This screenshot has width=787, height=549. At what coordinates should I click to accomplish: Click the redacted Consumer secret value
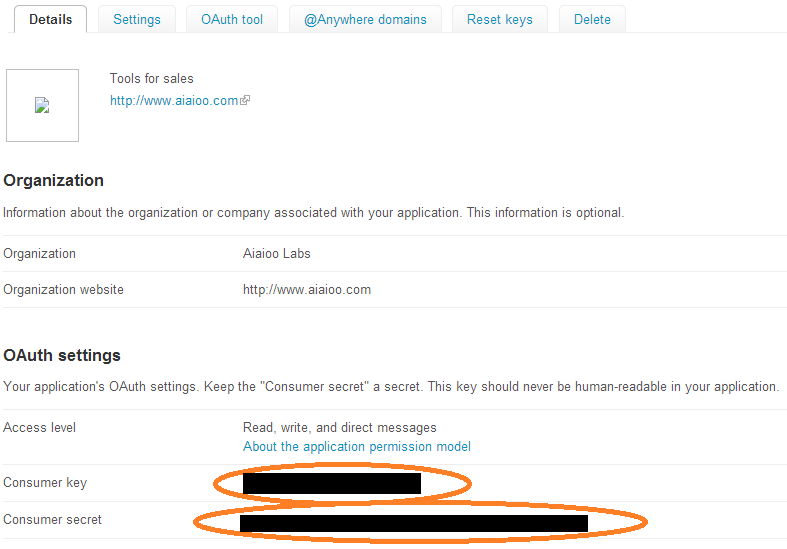tap(414, 523)
